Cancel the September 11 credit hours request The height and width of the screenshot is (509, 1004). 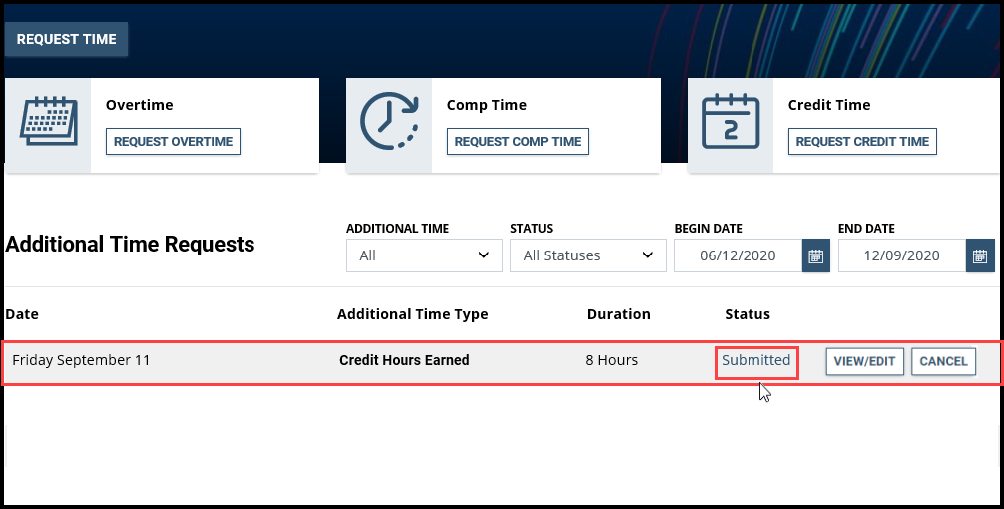[x=944, y=361]
